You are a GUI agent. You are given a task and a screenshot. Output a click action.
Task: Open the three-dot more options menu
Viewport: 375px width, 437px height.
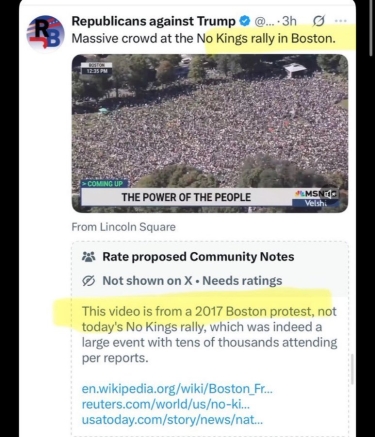[x=341, y=21]
